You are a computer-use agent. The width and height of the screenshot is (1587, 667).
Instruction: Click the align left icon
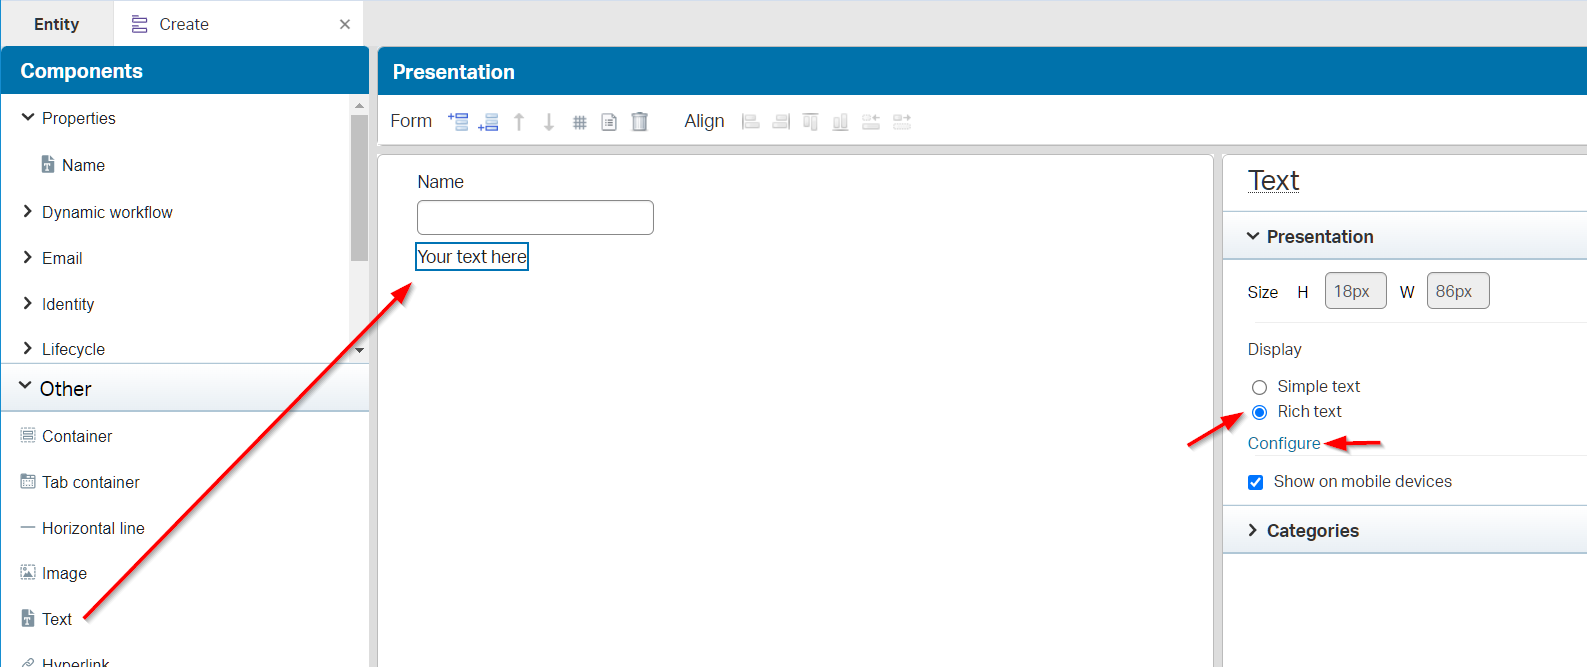click(750, 122)
